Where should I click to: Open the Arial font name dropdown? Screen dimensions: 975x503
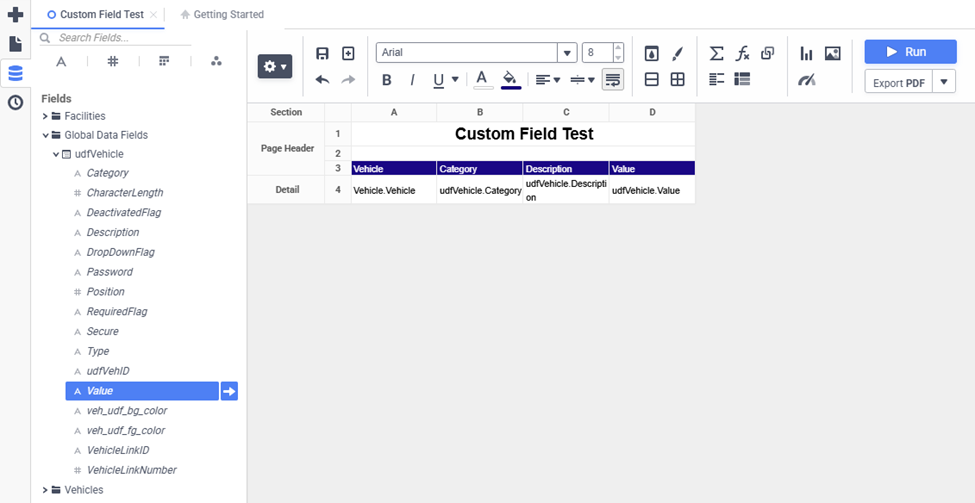[x=567, y=53]
